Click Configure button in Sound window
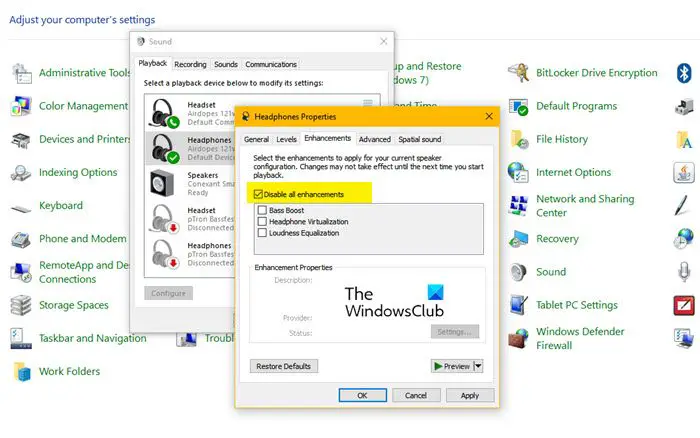The height and width of the screenshot is (438, 700). [168, 293]
